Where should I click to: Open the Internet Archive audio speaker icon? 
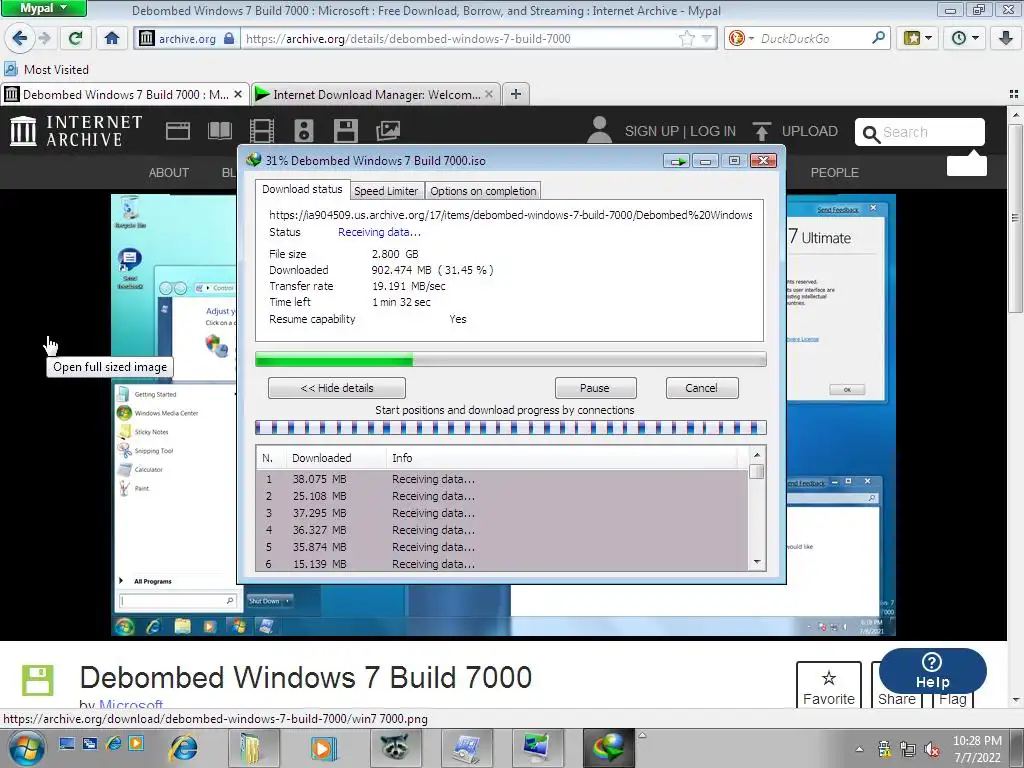click(304, 131)
